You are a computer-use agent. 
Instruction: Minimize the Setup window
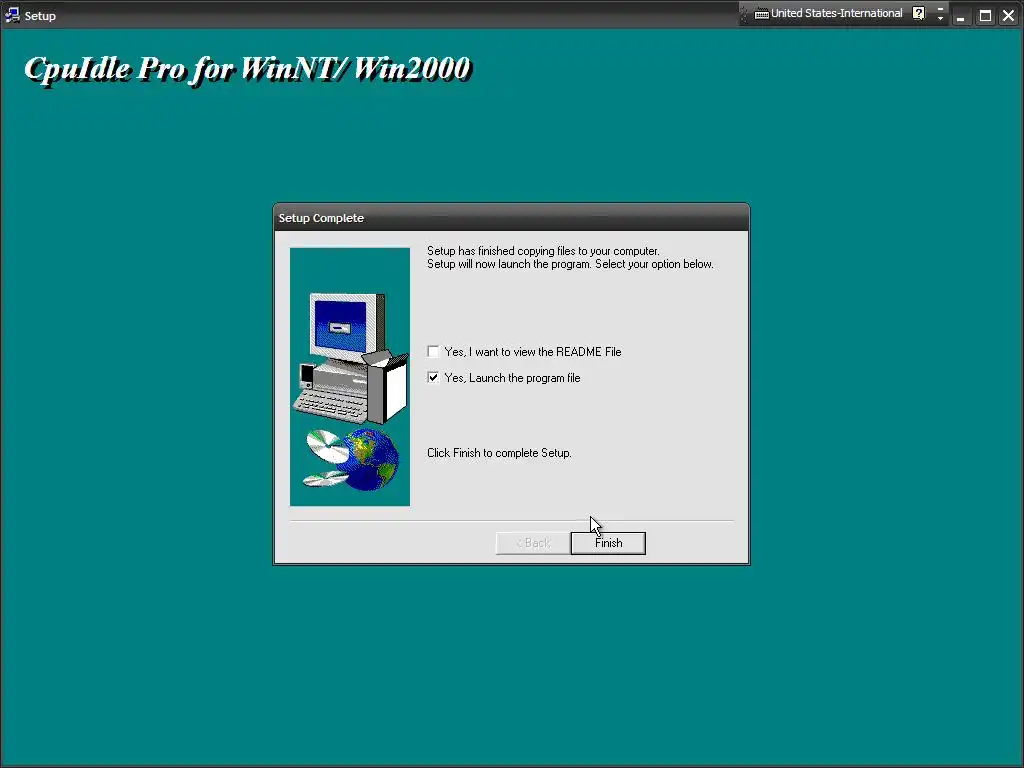[960, 16]
